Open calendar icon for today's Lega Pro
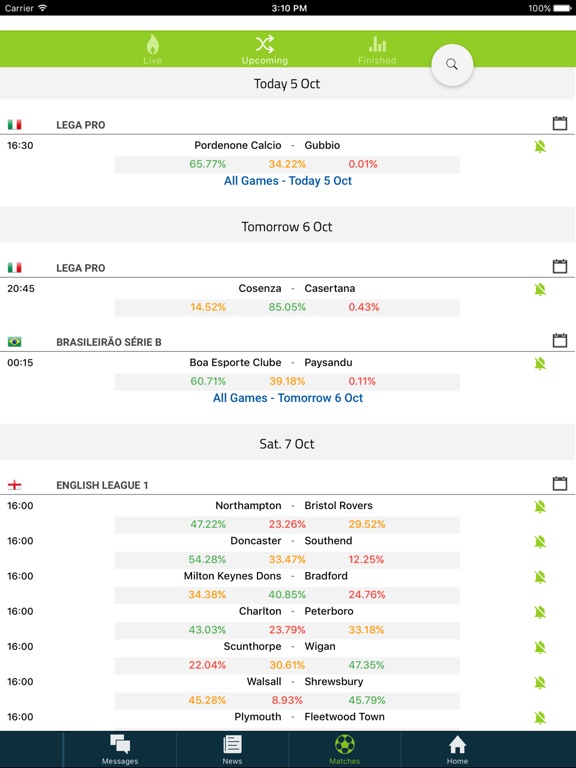The width and height of the screenshot is (576, 768). (x=560, y=123)
